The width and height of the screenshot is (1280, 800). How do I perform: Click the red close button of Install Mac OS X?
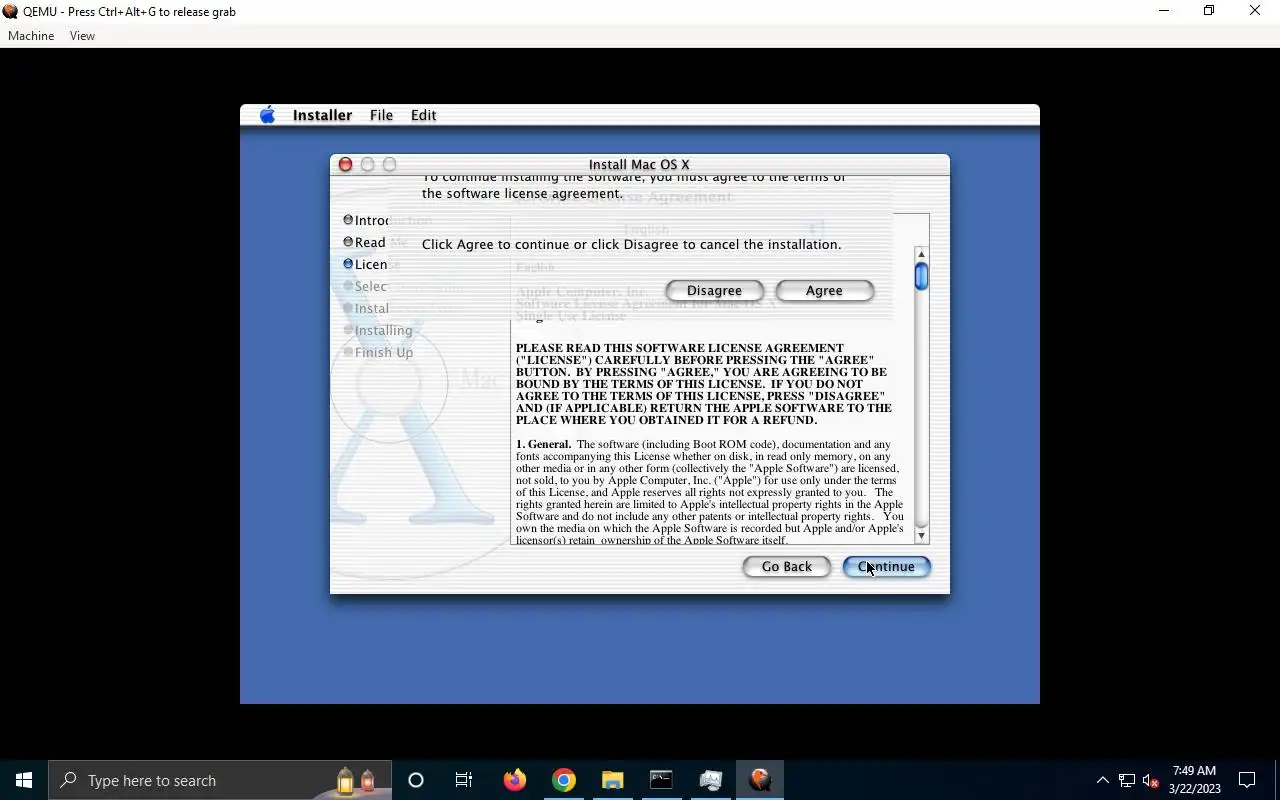[x=345, y=164]
